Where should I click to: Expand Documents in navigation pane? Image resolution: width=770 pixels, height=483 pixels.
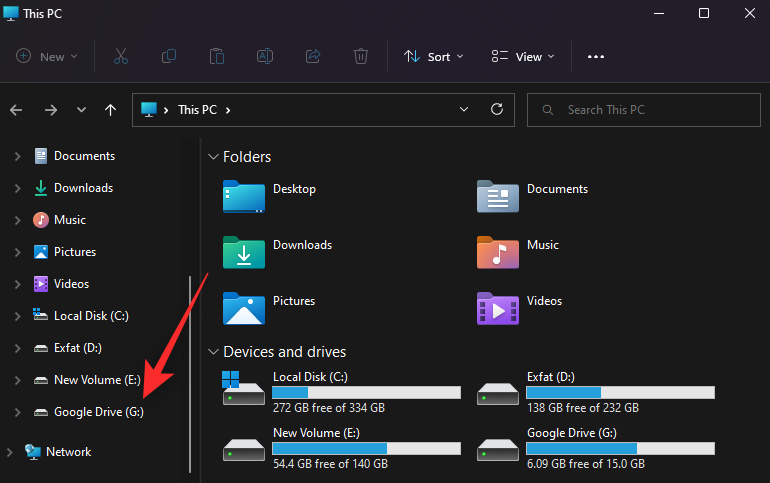(x=18, y=156)
